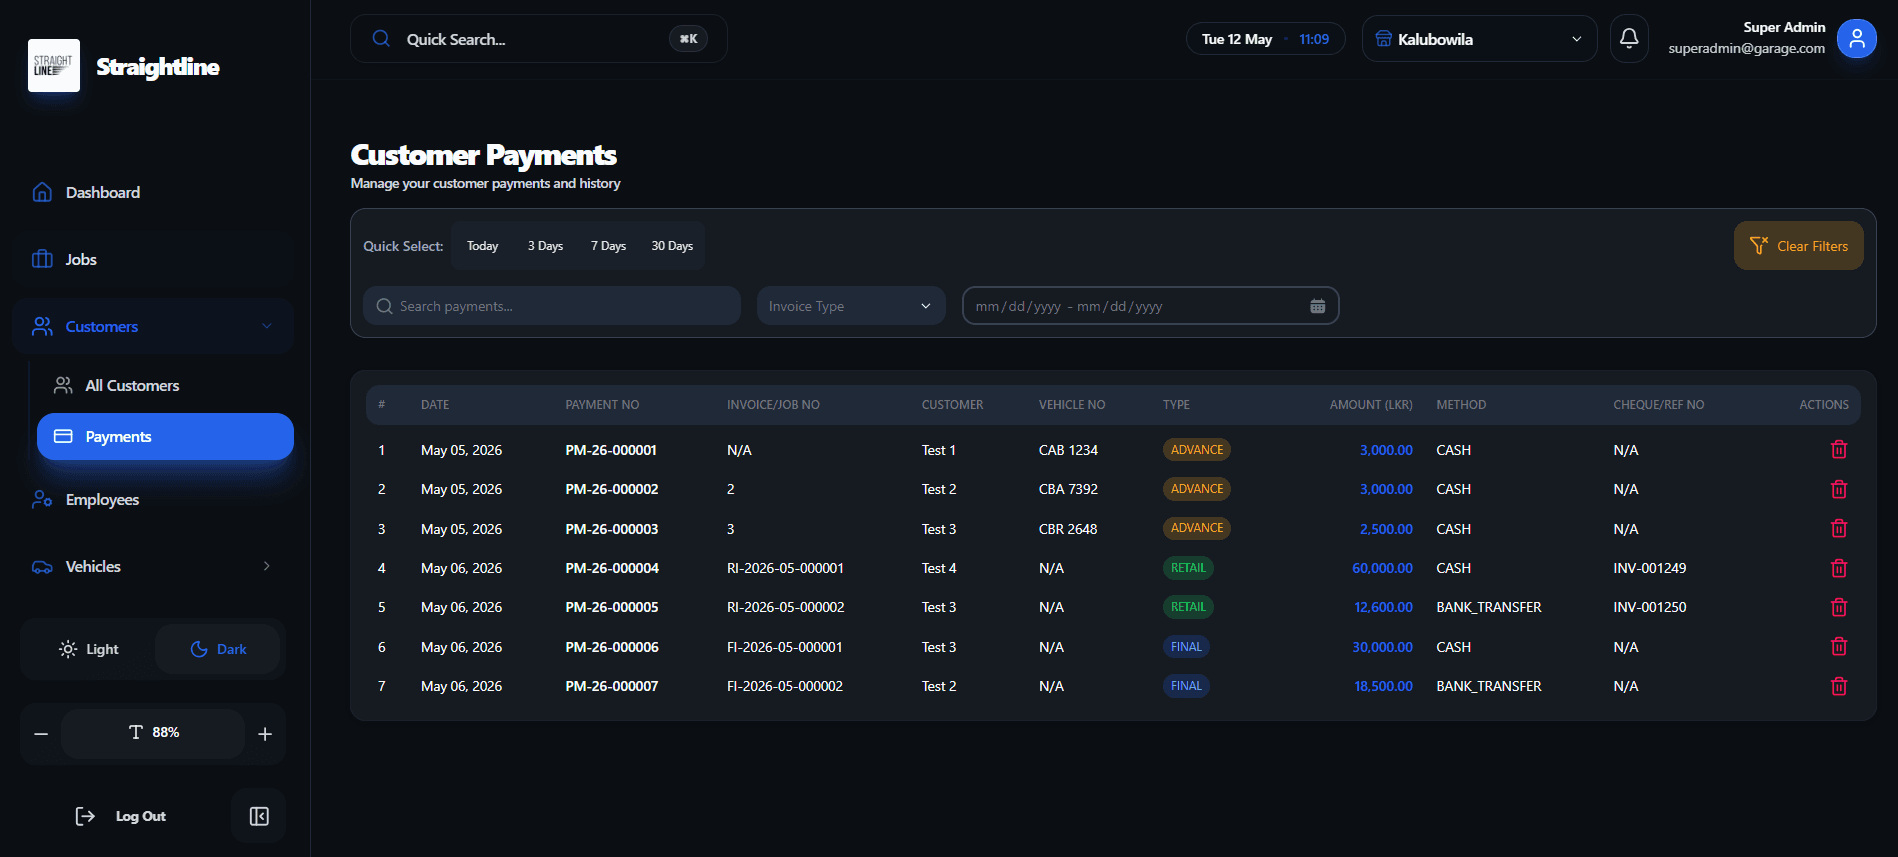Log Out of the application
Viewport: 1898px width, 857px height.
(x=121, y=816)
